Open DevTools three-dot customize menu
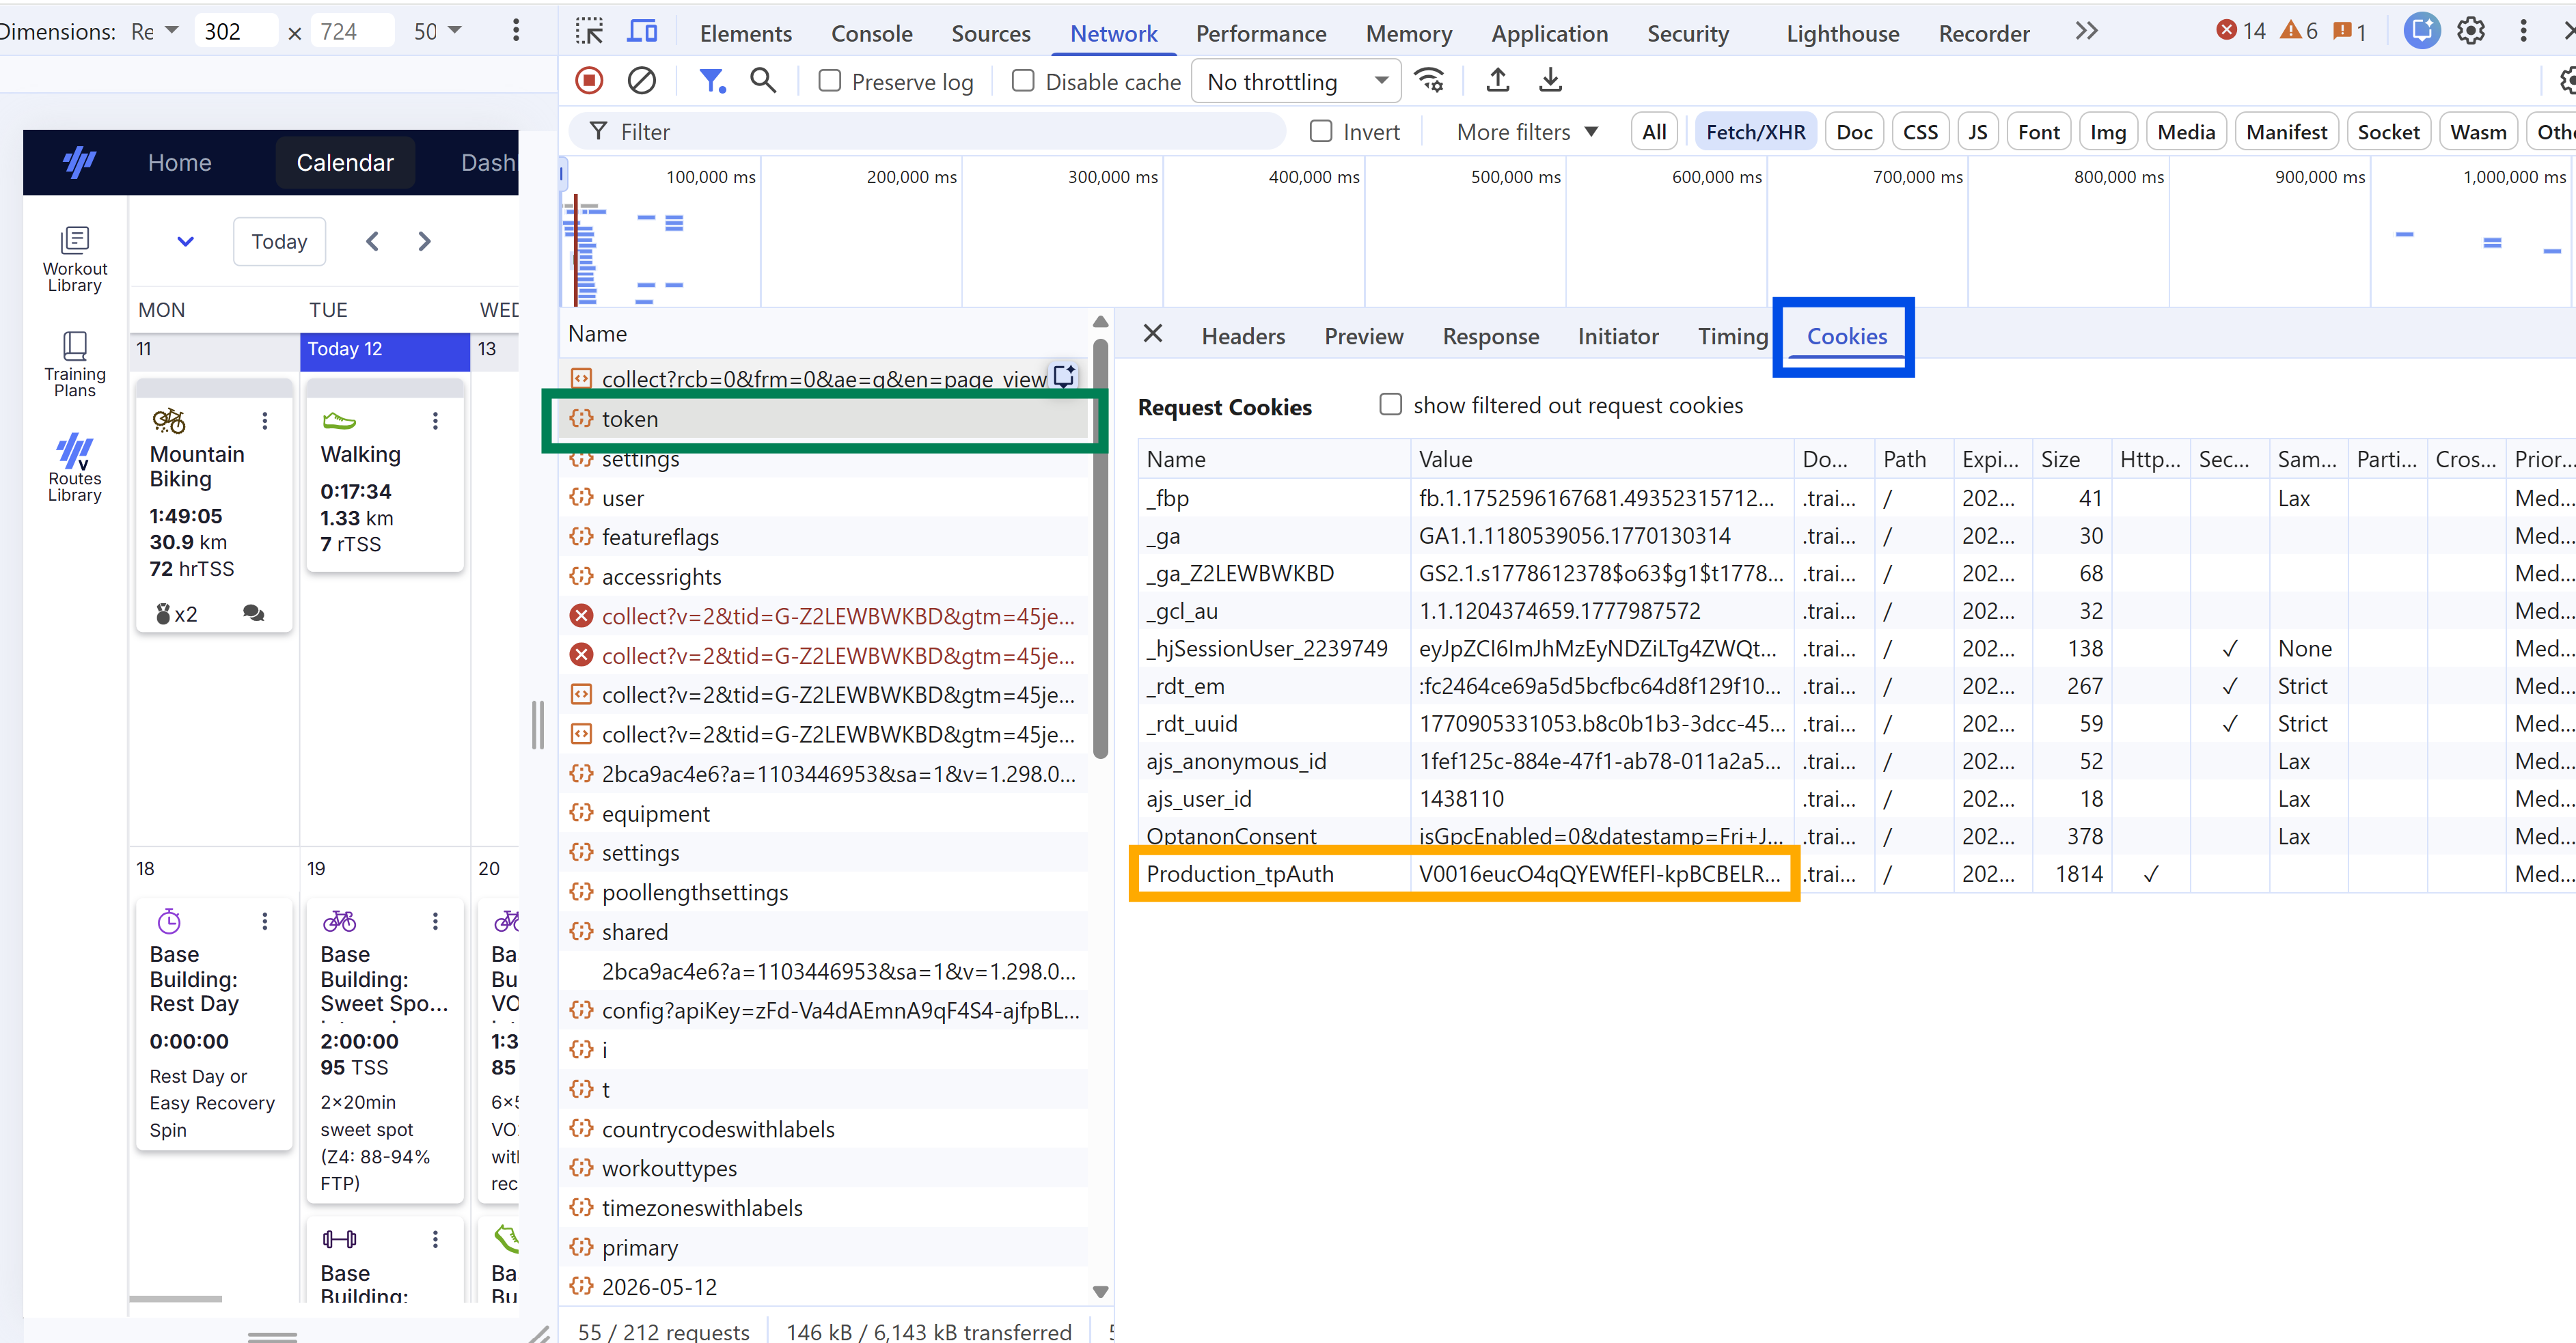This screenshot has width=2576, height=1343. pyautogui.click(x=2523, y=31)
